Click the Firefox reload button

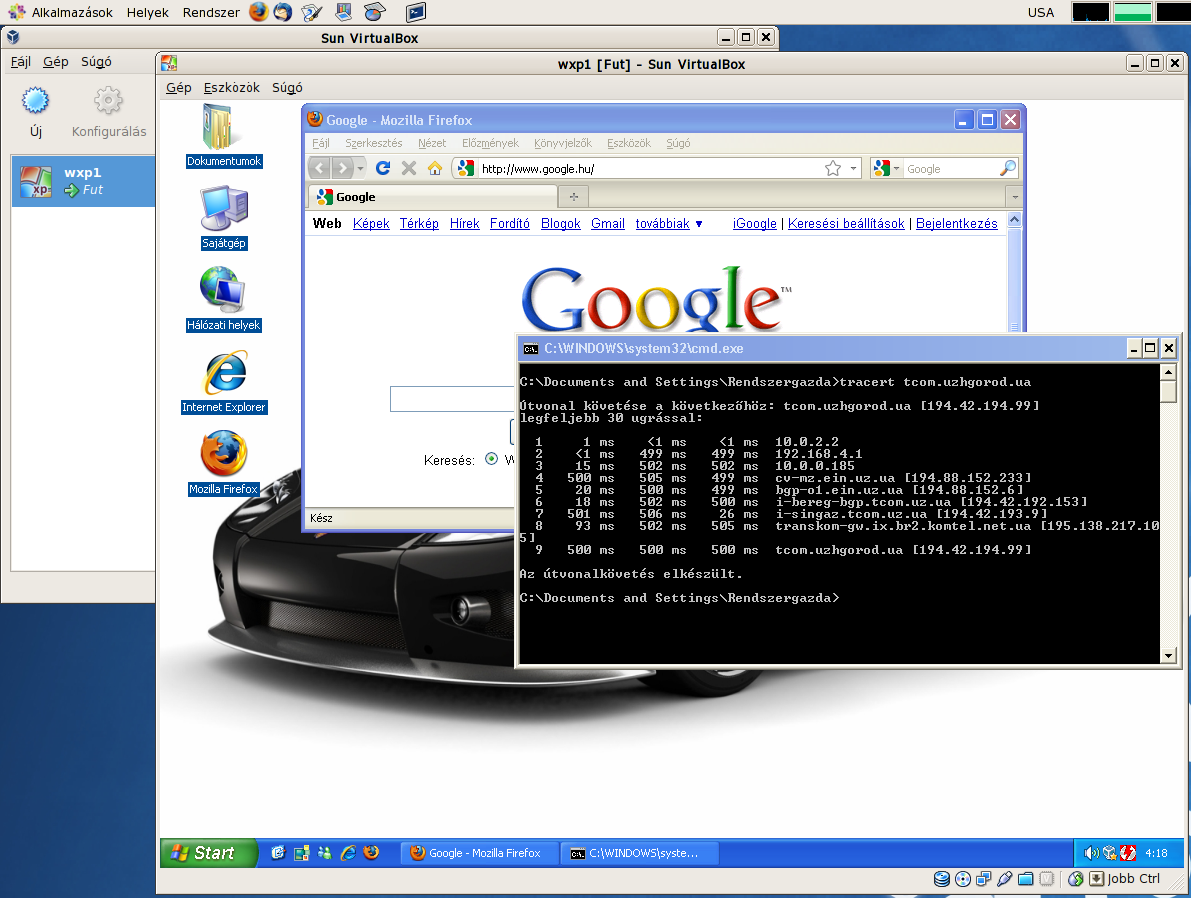pos(382,168)
